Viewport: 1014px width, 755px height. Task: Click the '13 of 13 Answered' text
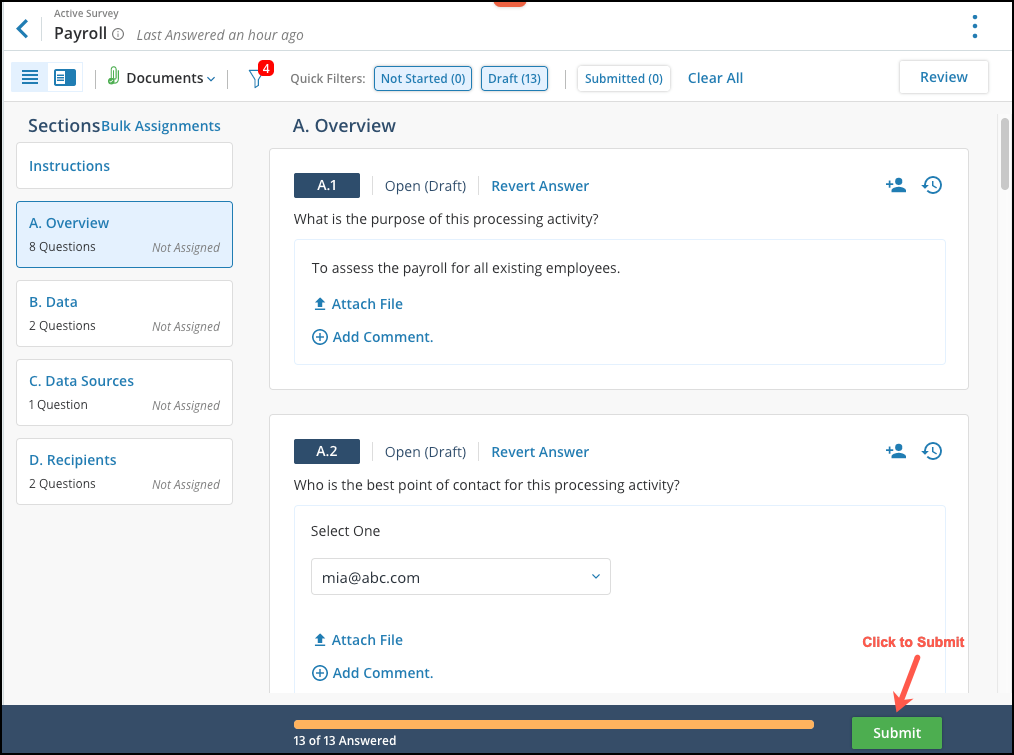345,741
